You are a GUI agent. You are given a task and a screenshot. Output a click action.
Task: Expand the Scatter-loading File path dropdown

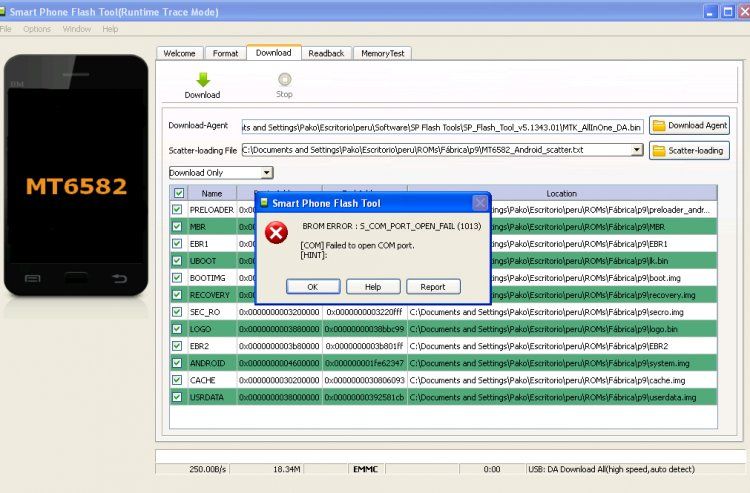coord(637,150)
